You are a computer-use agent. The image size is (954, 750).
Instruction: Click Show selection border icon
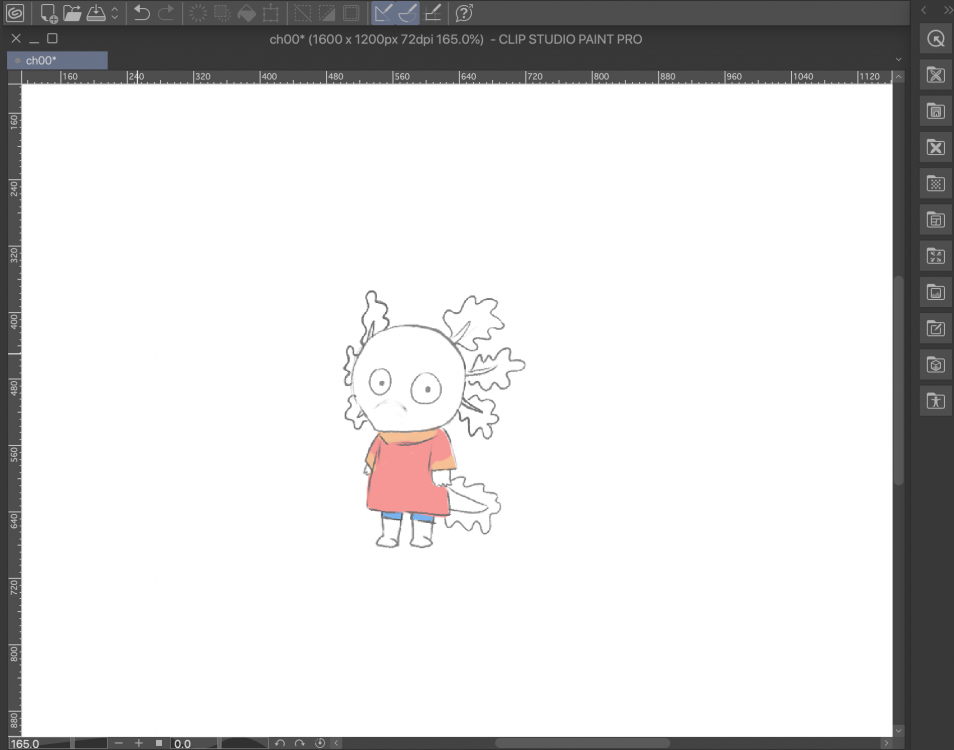351,13
